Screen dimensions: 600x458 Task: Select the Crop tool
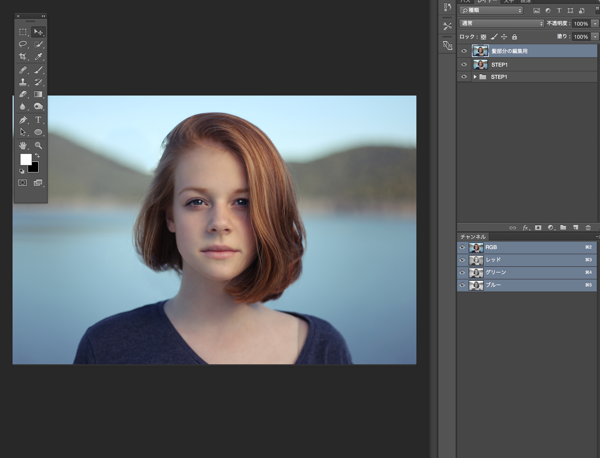point(23,57)
